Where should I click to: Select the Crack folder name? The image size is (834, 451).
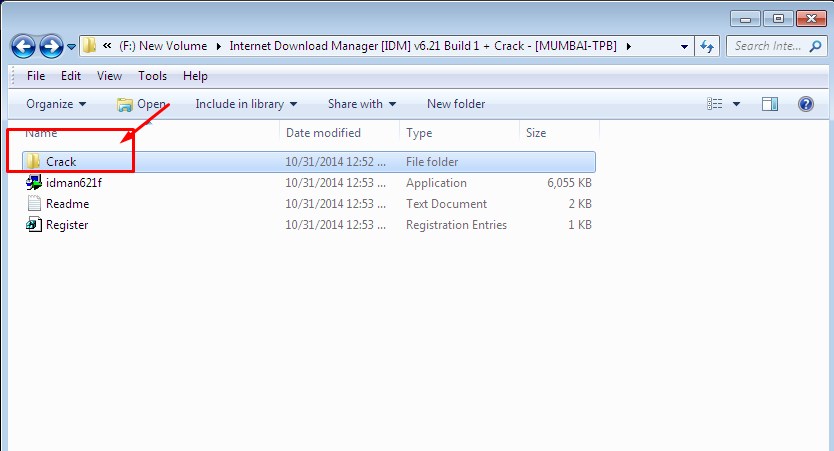point(61,162)
